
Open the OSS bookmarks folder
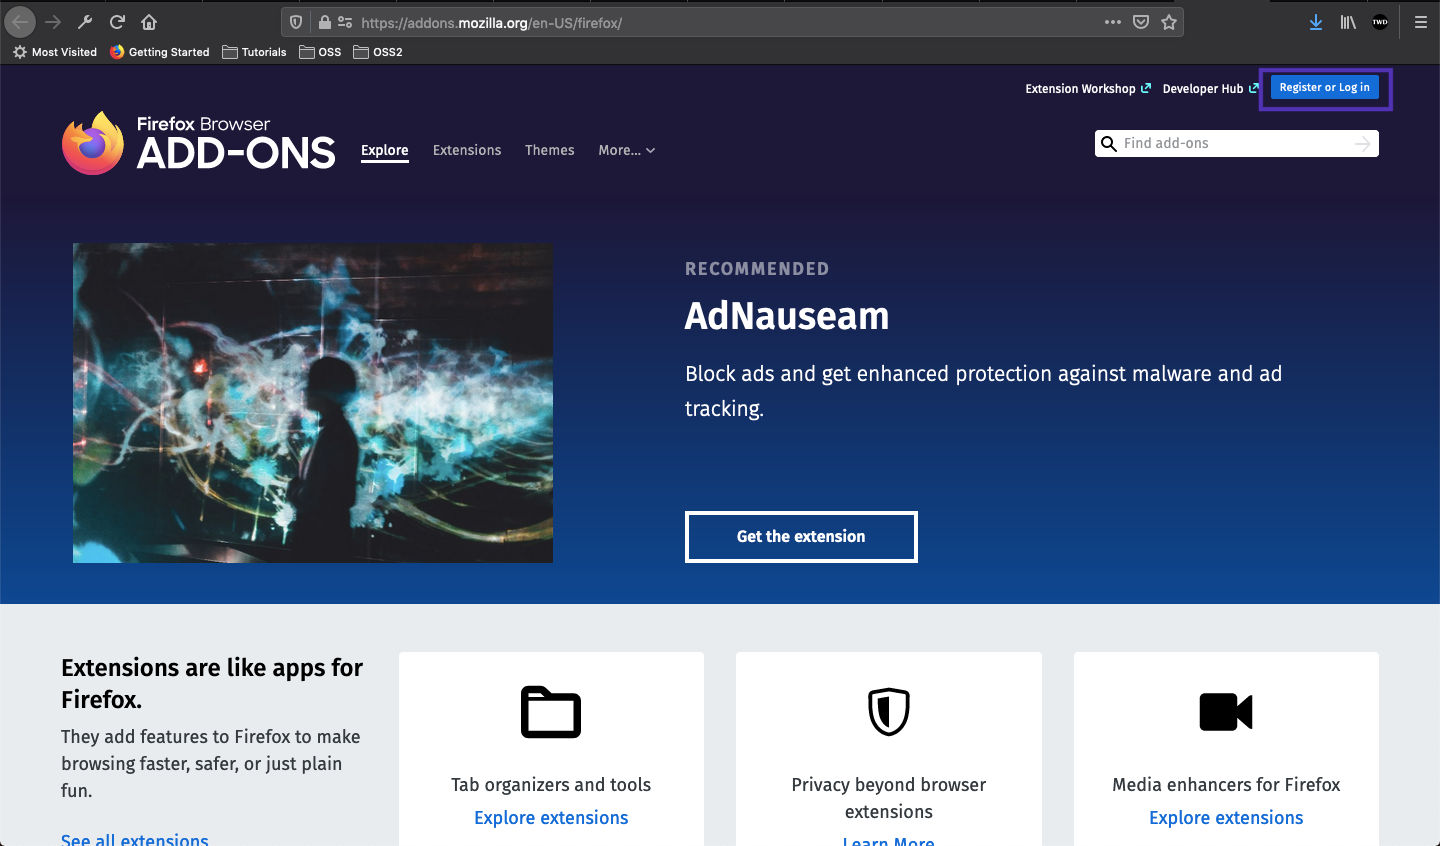320,52
